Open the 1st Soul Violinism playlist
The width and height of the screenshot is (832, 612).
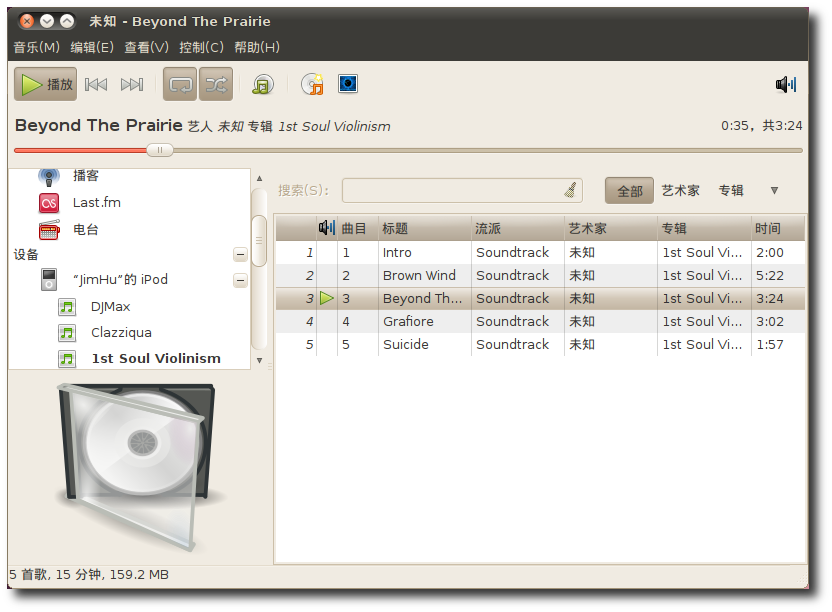[156, 359]
